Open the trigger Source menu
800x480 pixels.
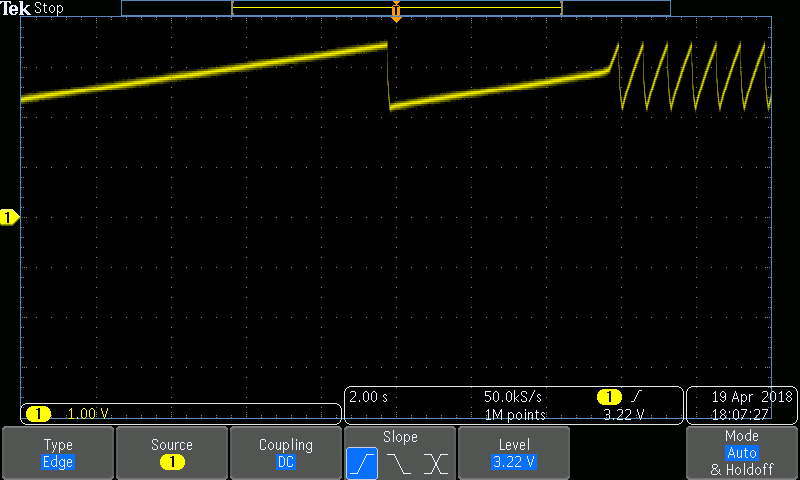(x=172, y=453)
